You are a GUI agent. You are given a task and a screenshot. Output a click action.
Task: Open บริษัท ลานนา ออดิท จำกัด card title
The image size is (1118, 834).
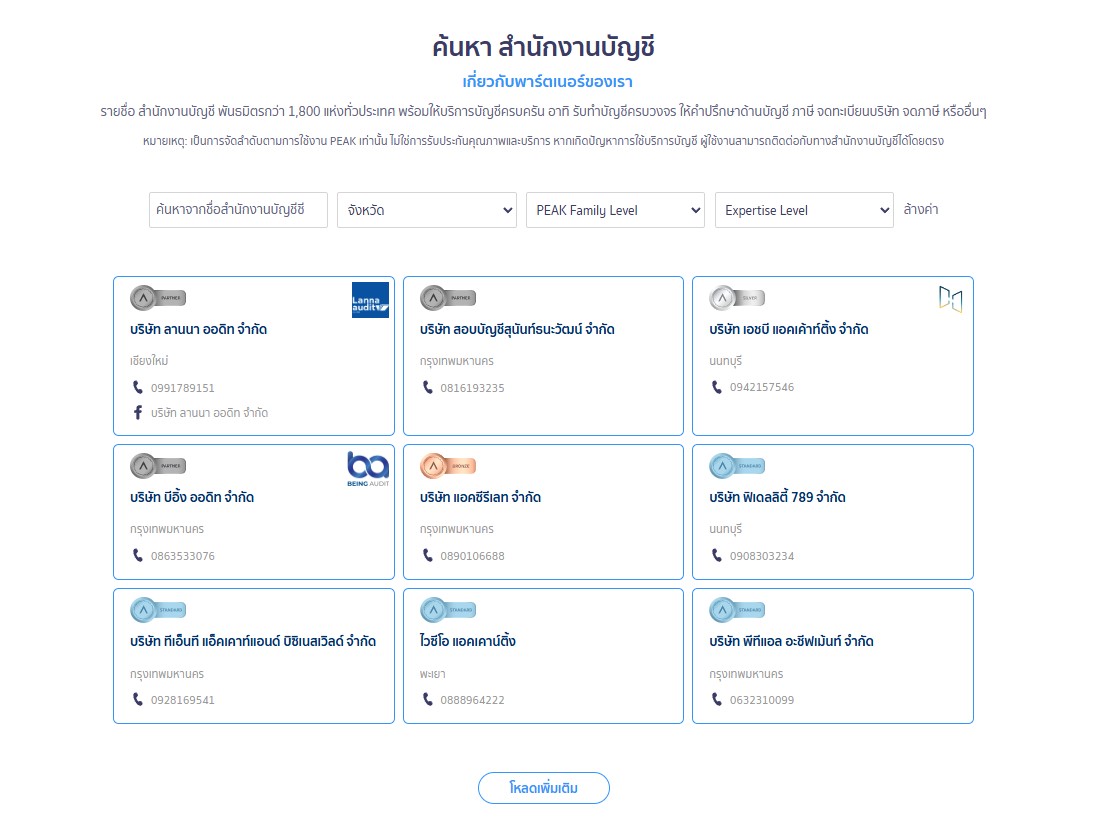pos(198,329)
